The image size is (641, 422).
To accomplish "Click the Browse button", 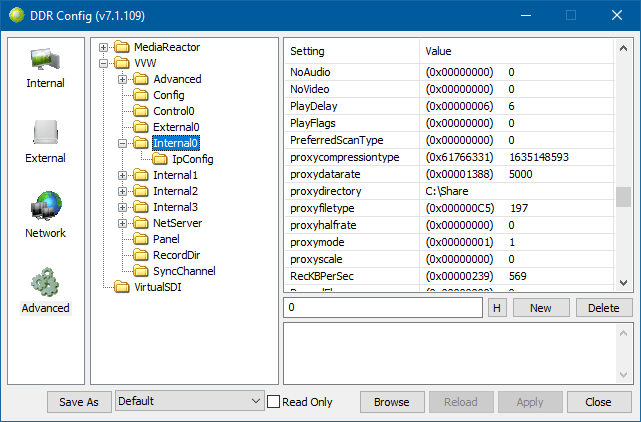I will [392, 402].
